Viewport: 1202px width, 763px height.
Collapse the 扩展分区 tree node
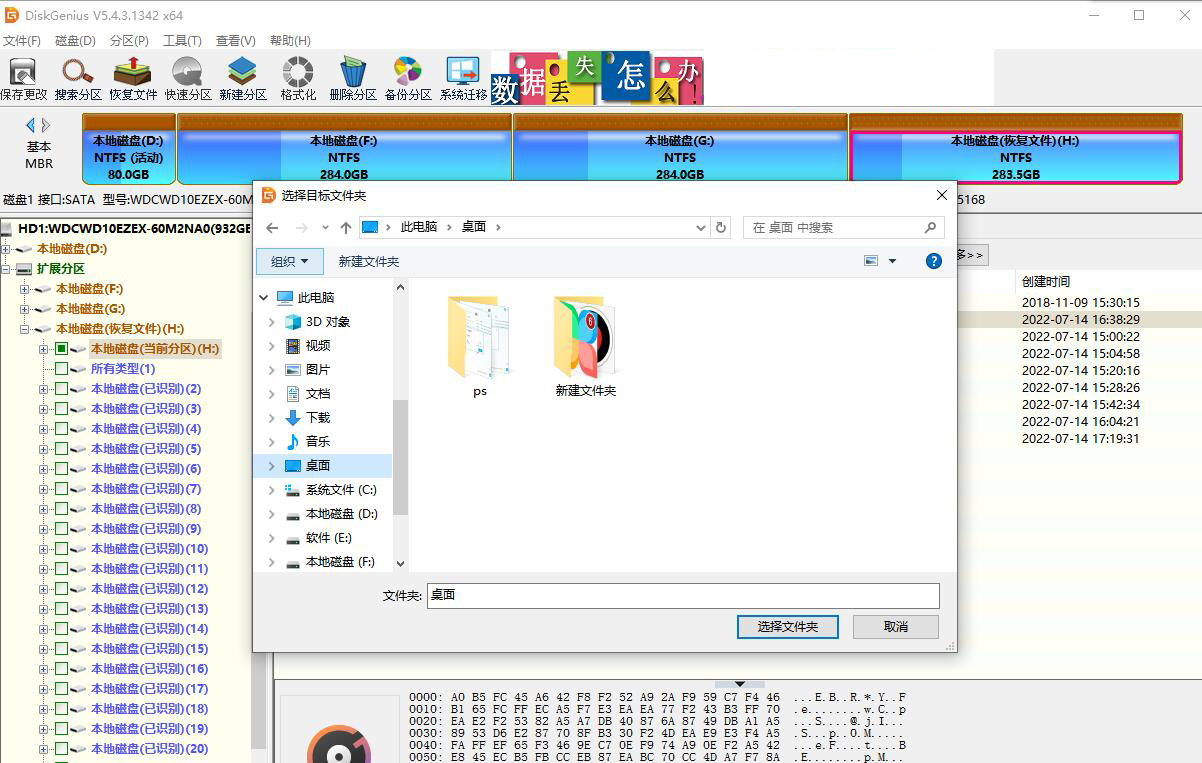click(x=6, y=268)
